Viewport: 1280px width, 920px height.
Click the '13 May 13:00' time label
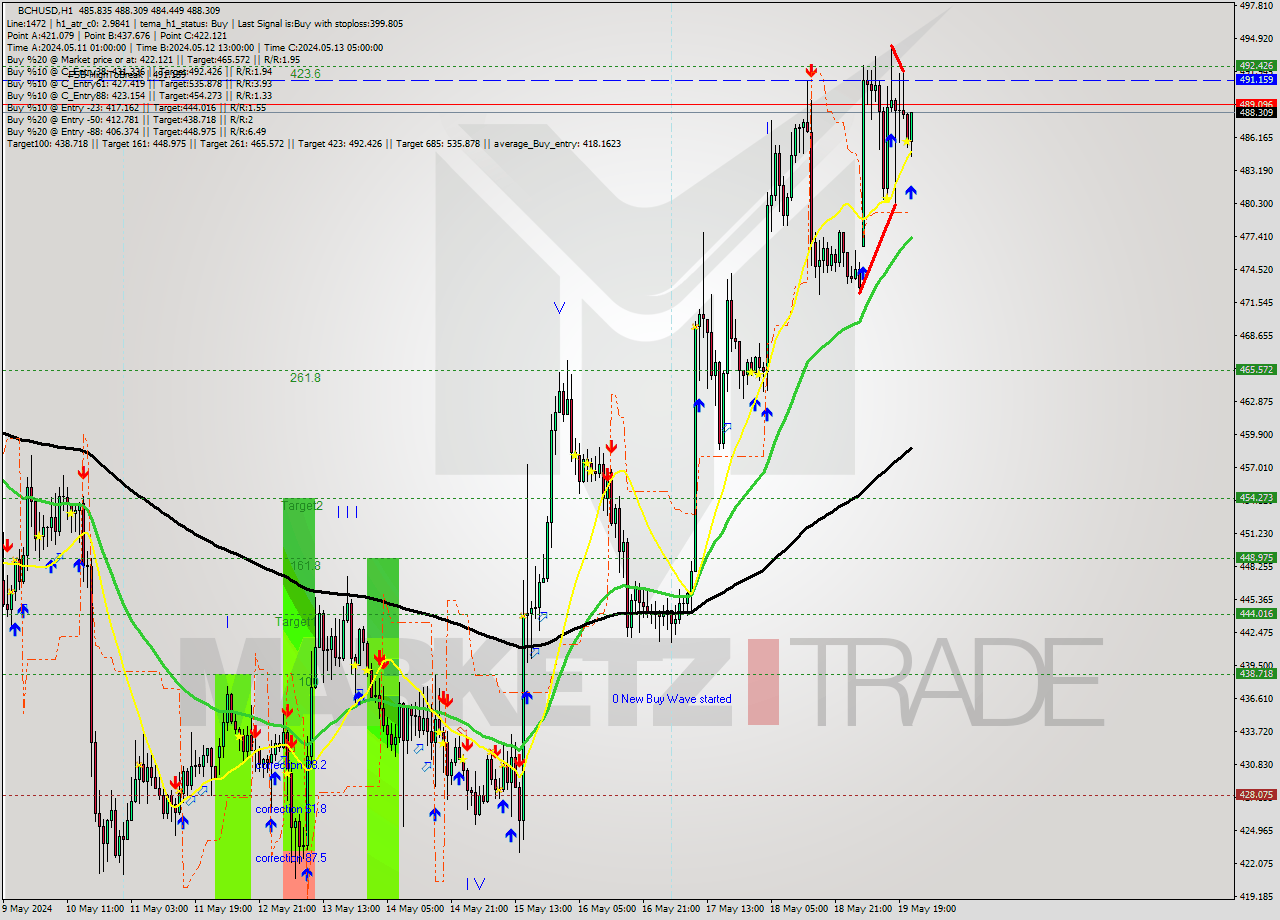click(350, 909)
